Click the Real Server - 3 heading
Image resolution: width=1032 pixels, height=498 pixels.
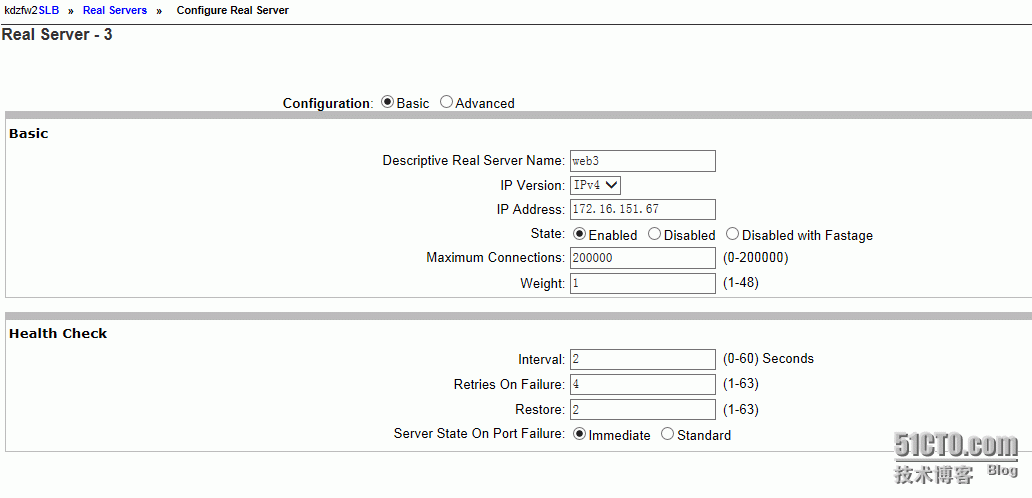click(x=57, y=35)
